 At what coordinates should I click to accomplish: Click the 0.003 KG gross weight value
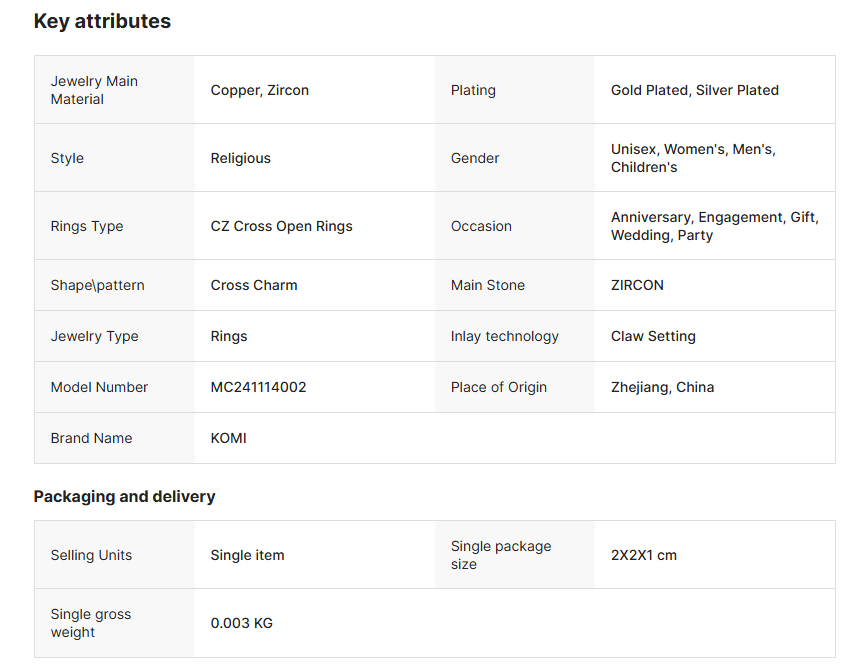241,623
